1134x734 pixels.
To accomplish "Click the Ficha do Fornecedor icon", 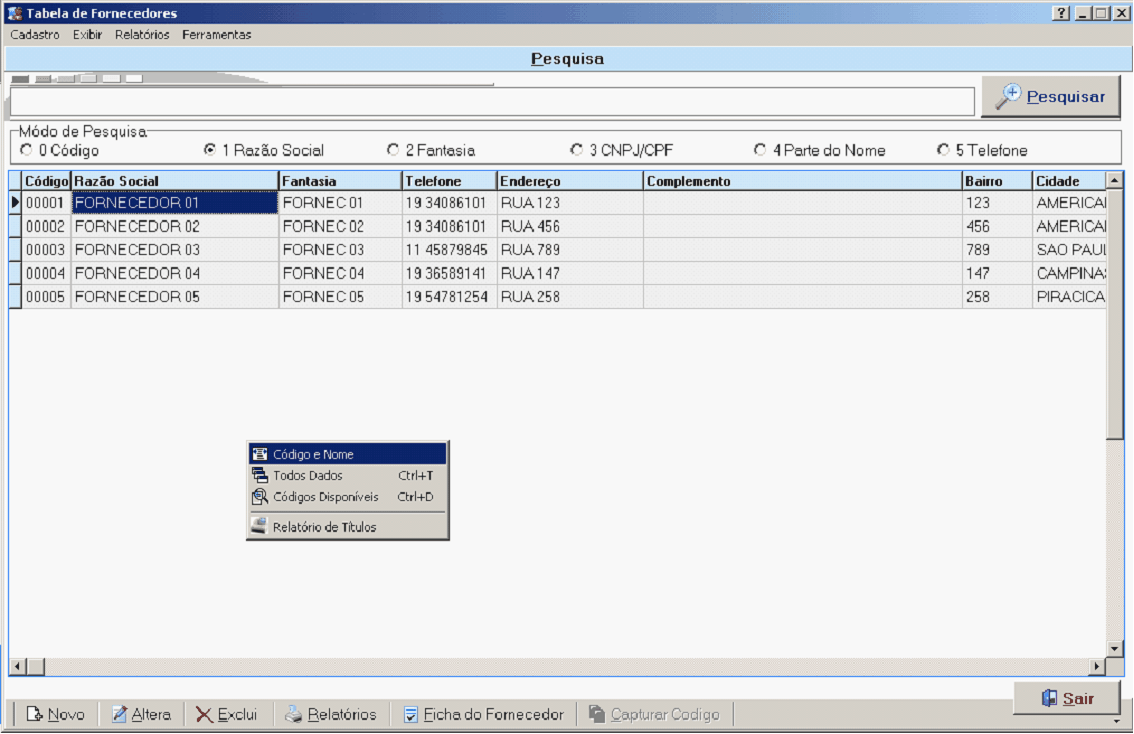I will (410, 714).
